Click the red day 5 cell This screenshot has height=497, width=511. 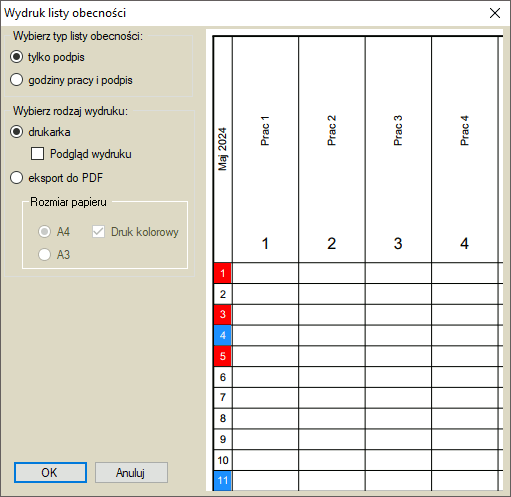coord(223,356)
